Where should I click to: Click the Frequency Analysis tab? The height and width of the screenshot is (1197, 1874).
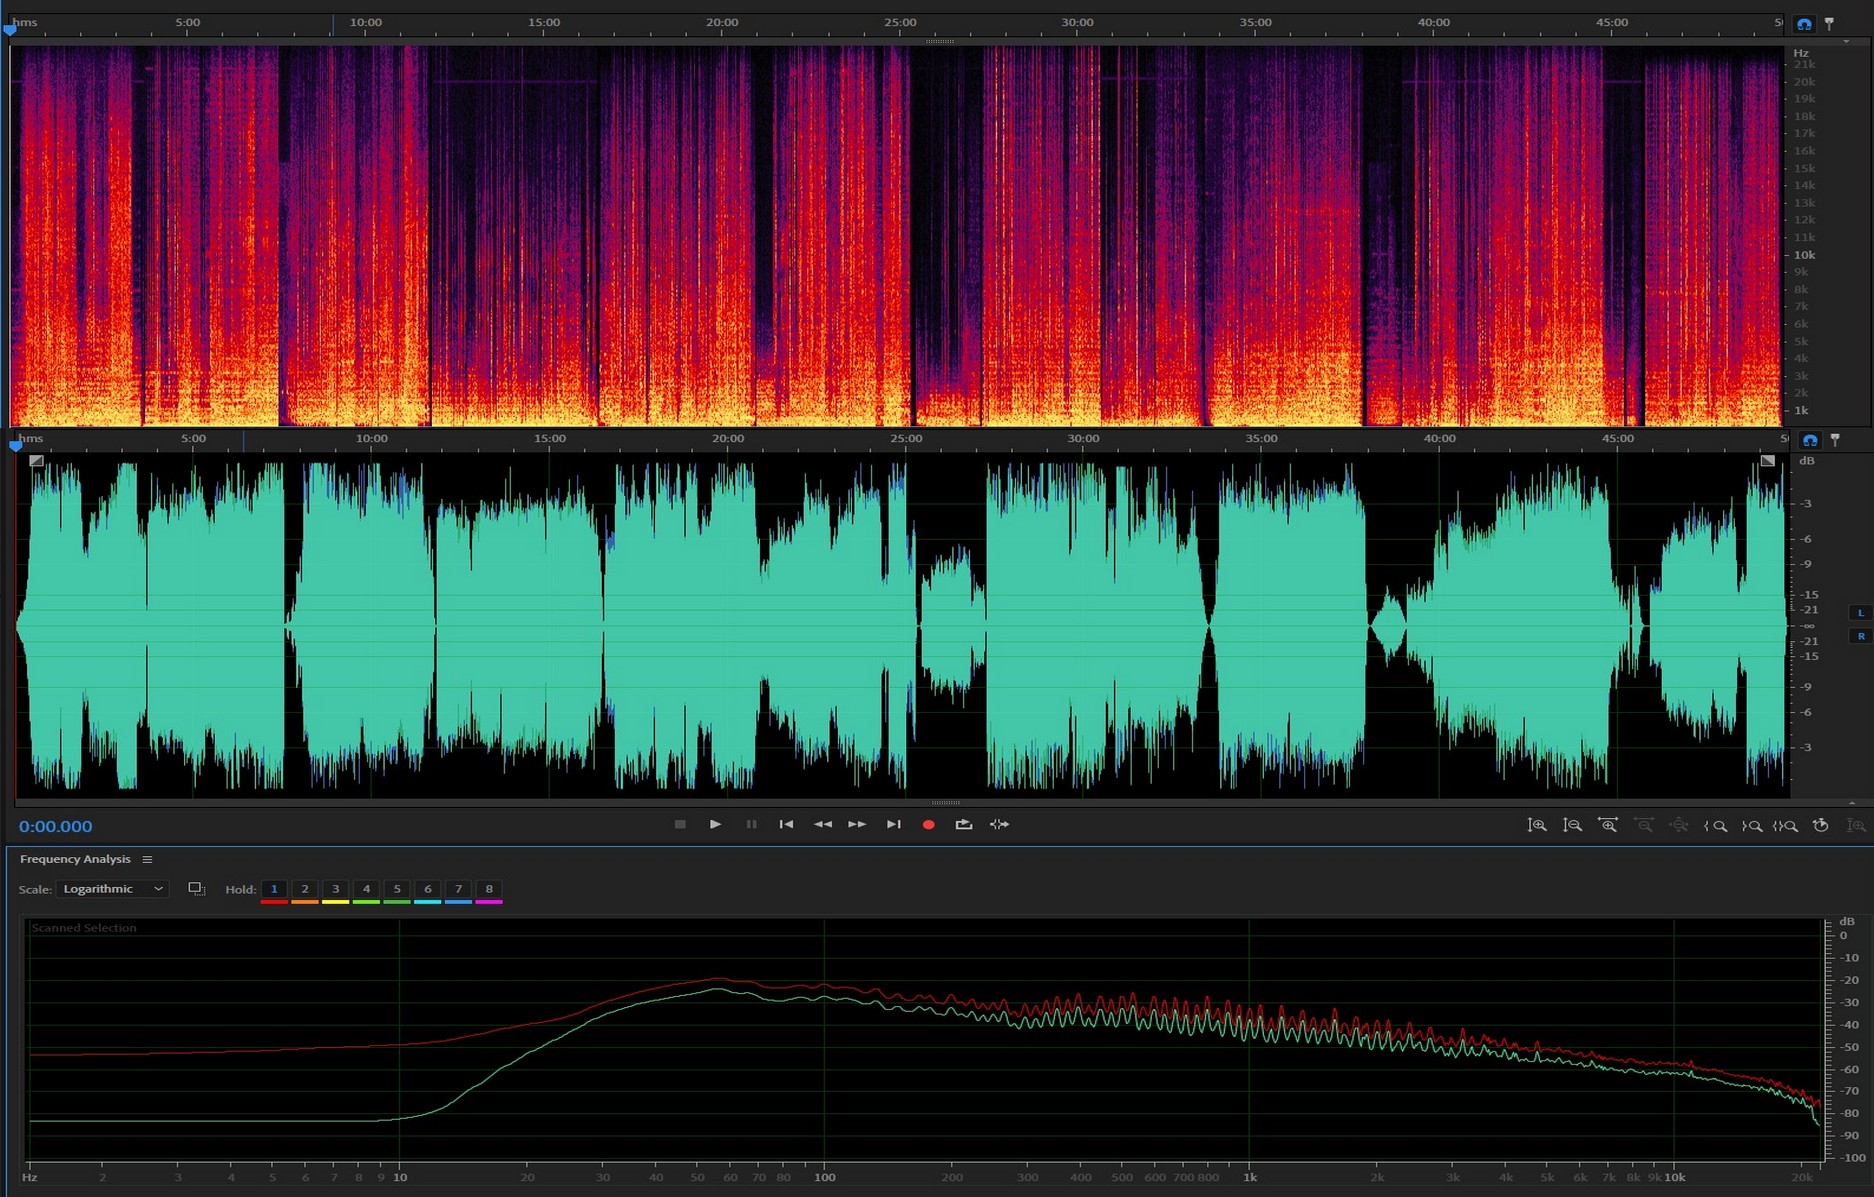pos(75,859)
